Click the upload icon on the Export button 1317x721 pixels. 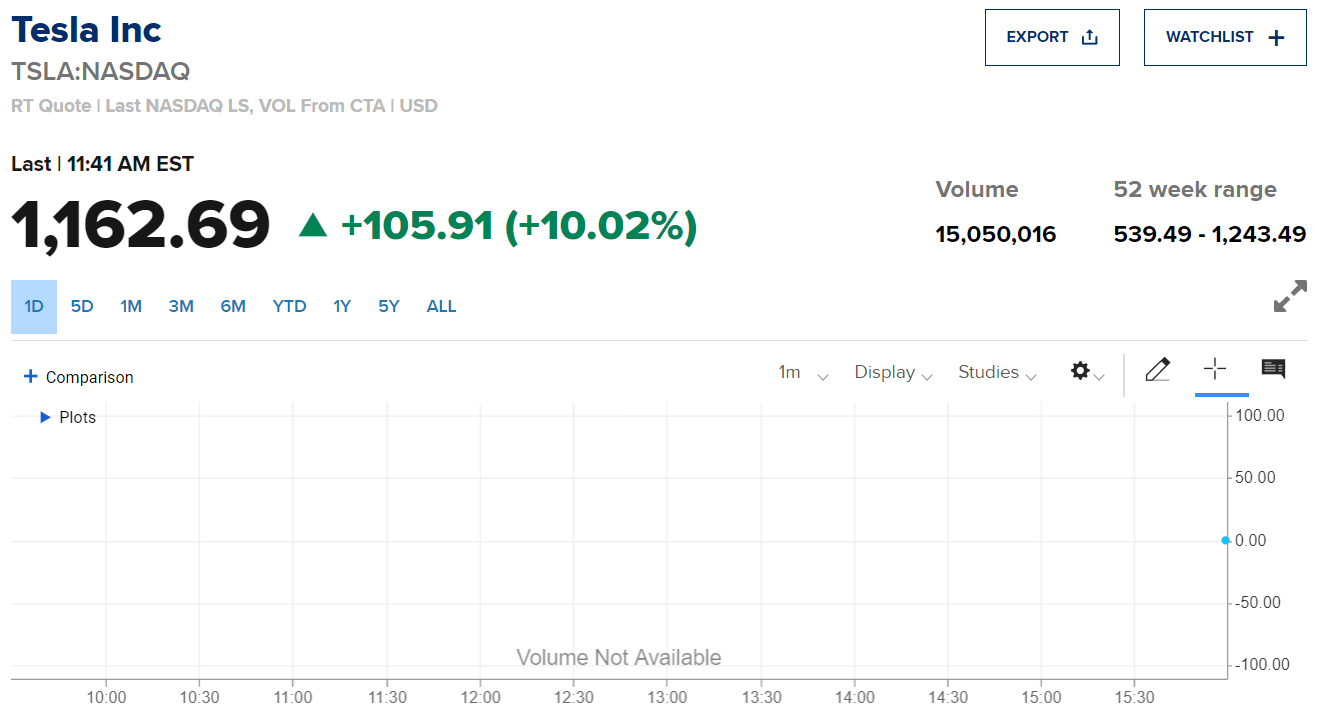[x=1090, y=38]
